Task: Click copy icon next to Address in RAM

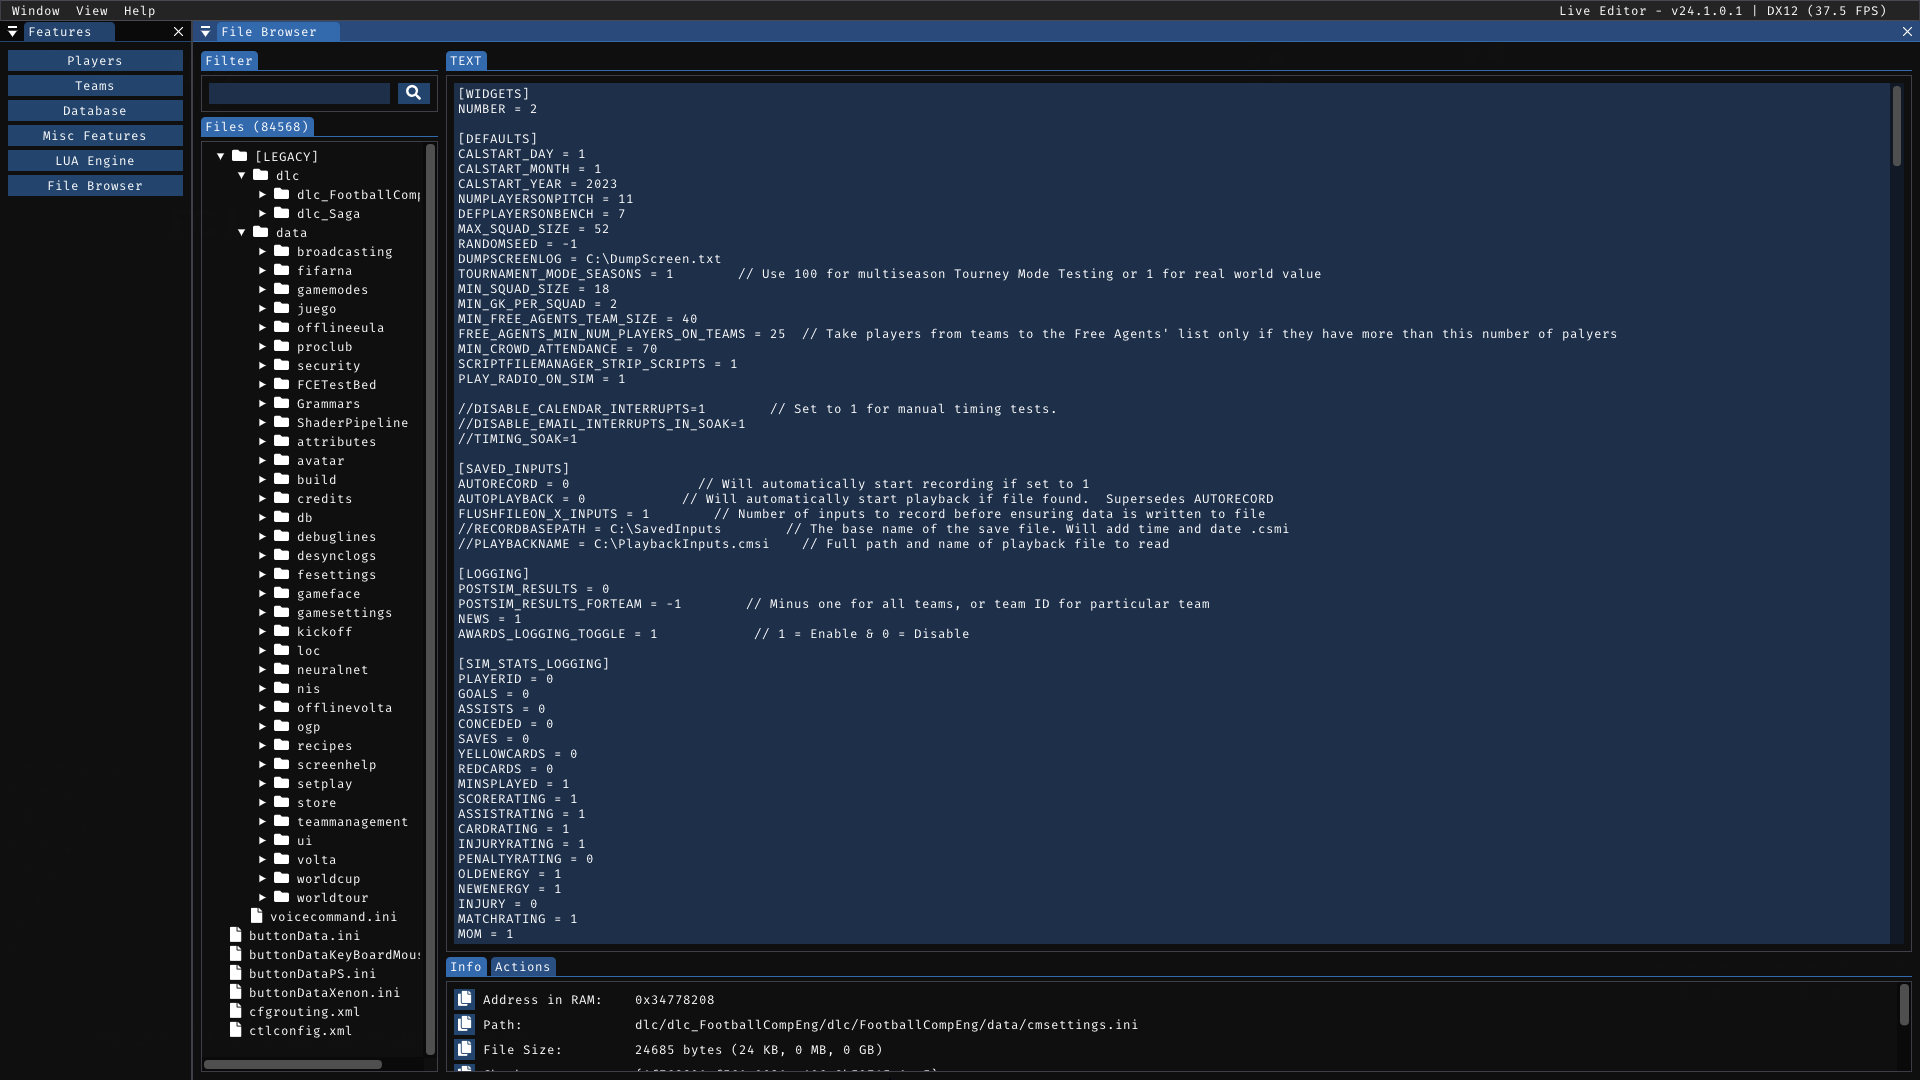Action: point(464,1000)
